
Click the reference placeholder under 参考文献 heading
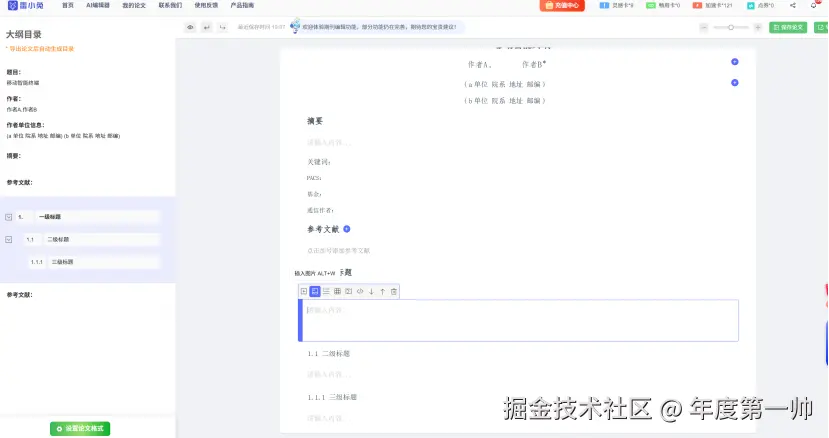[338, 251]
